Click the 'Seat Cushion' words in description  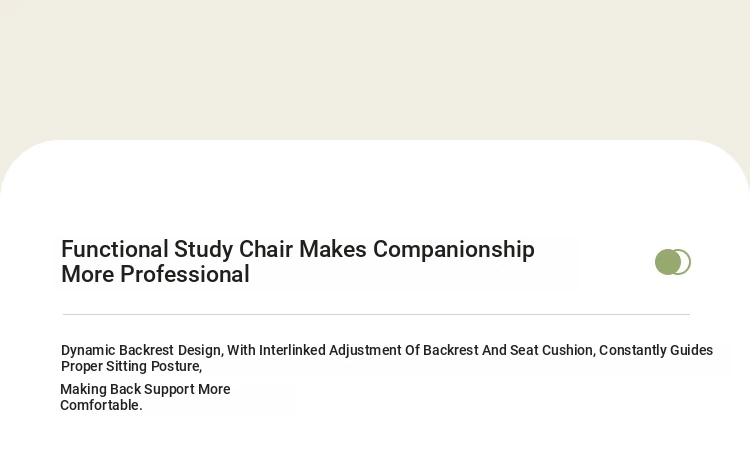[x=551, y=350]
